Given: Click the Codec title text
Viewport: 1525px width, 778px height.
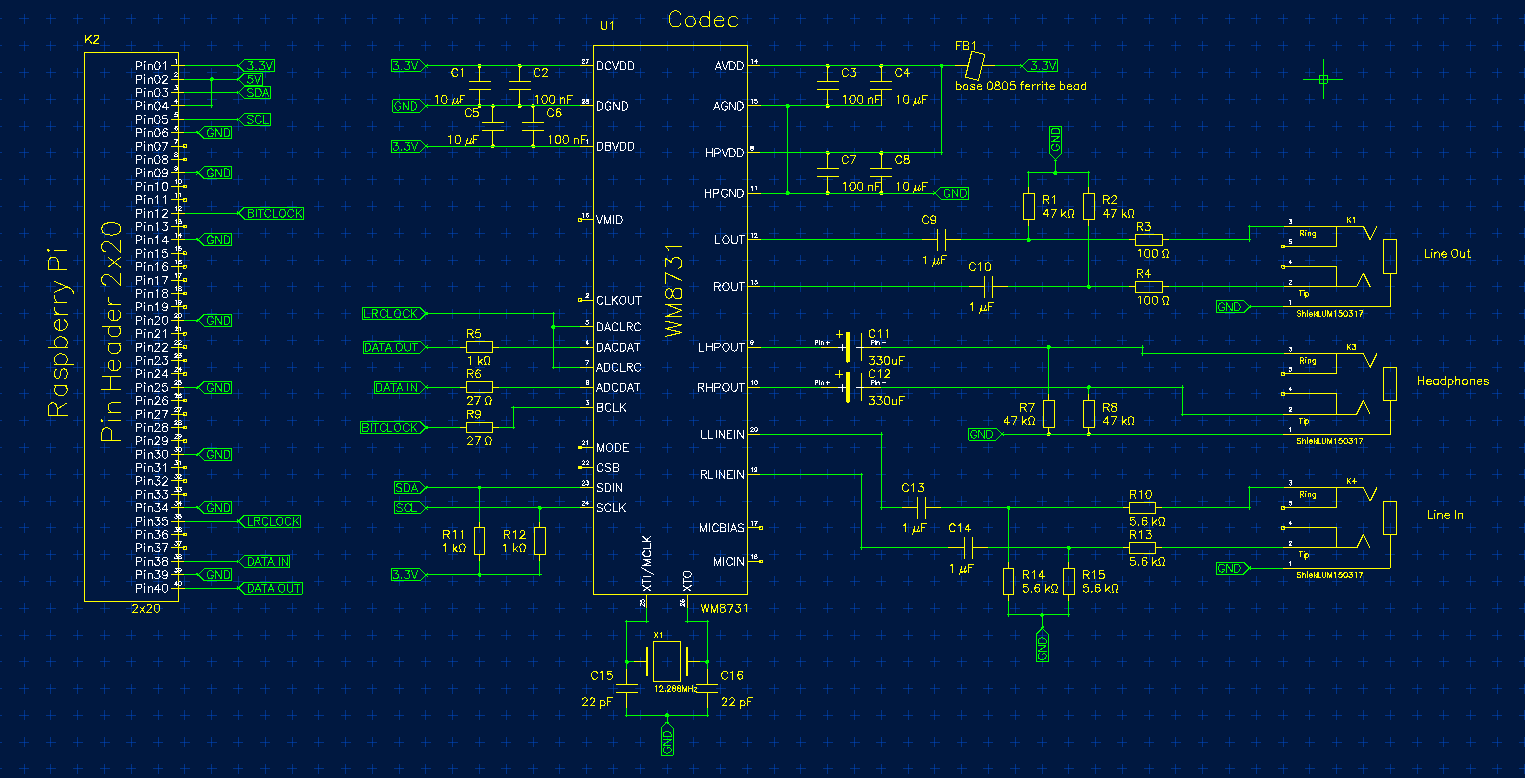Looking at the screenshot, I should 703,19.
